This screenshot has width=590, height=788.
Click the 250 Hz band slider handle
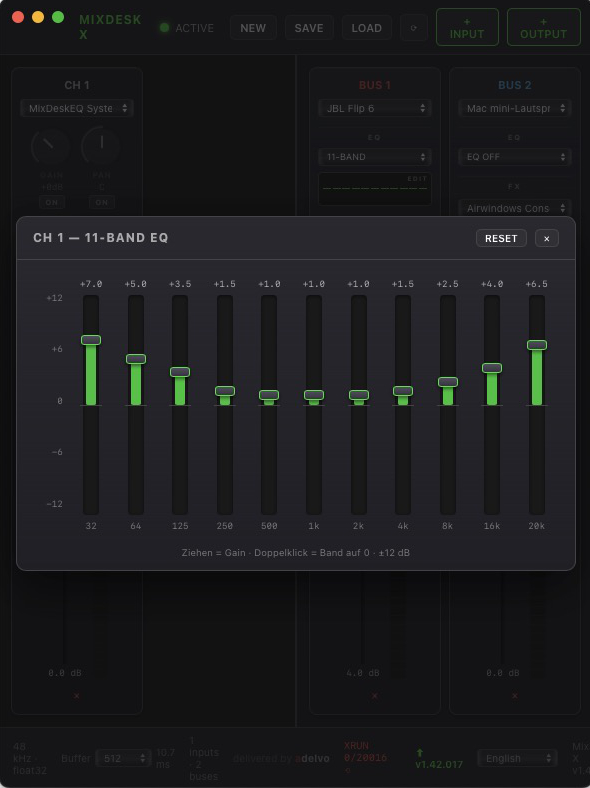[225, 390]
